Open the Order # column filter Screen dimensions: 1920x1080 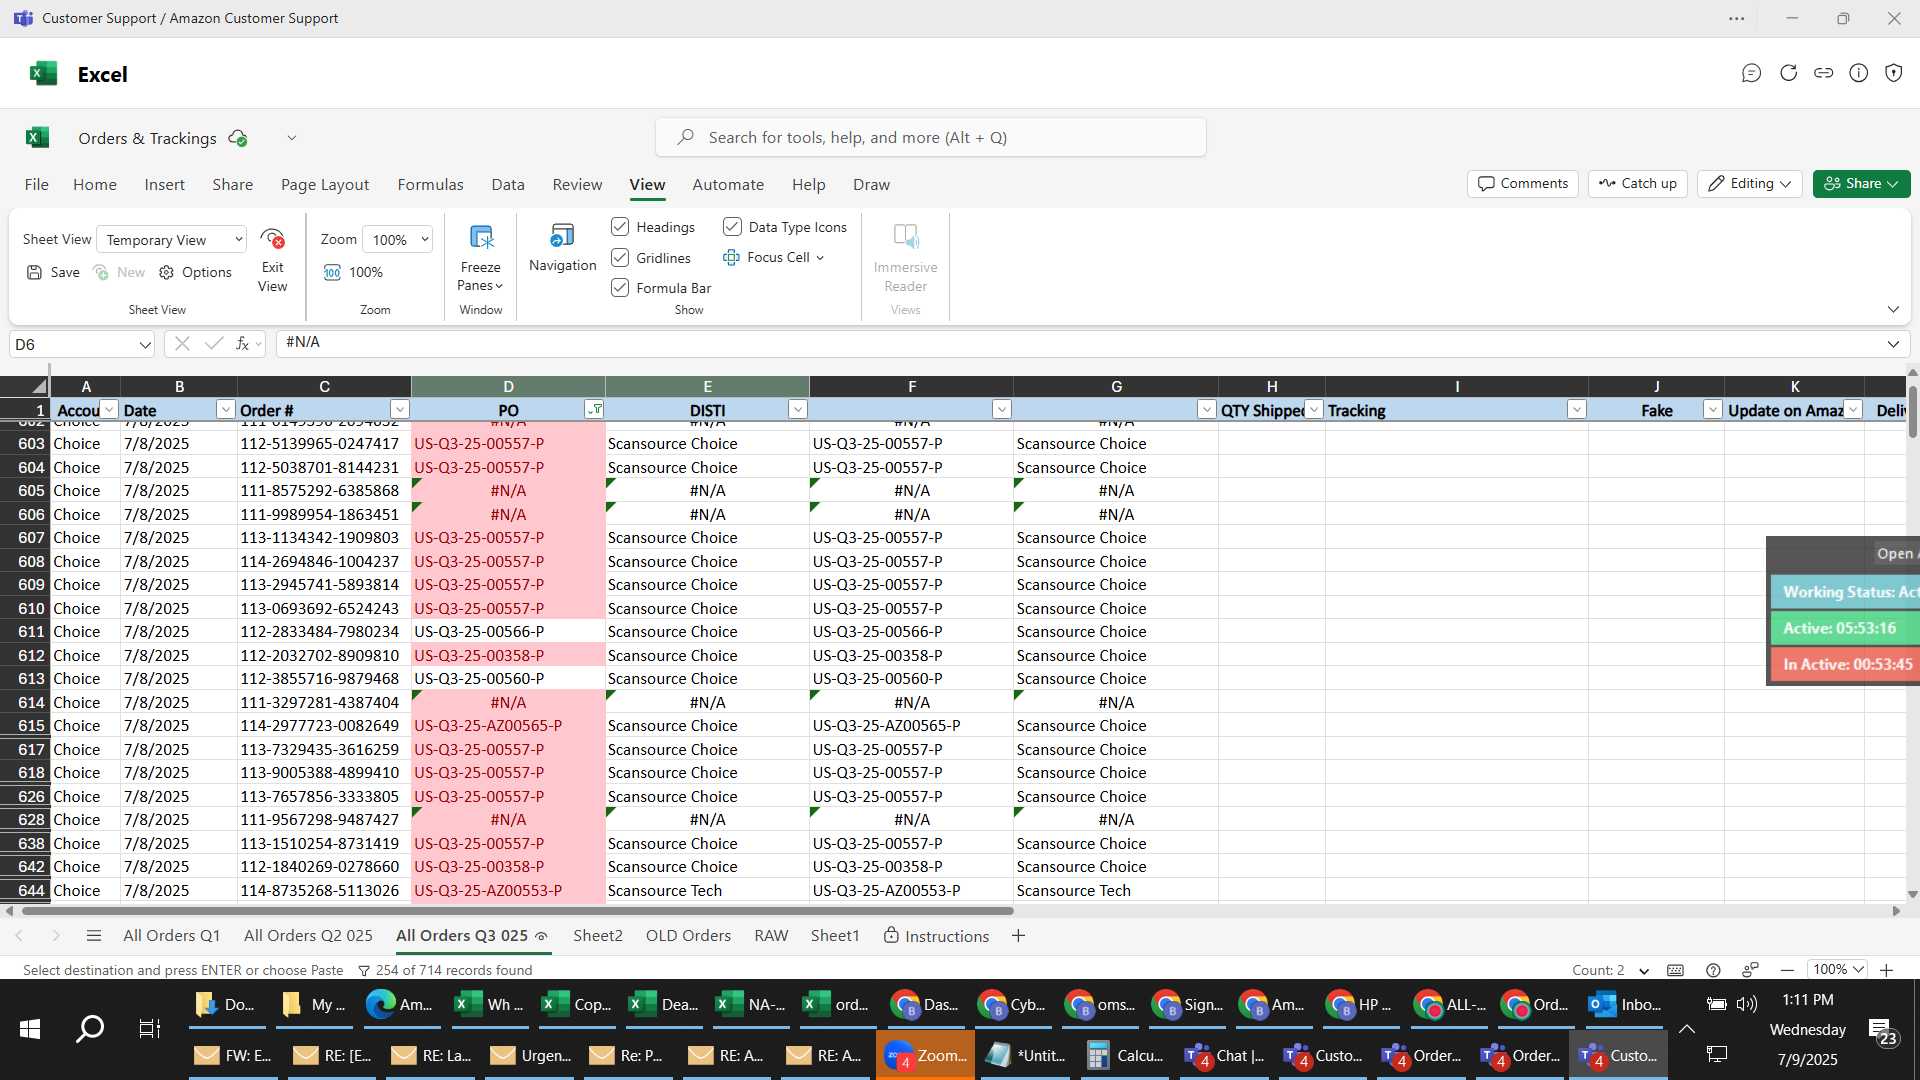pos(399,410)
